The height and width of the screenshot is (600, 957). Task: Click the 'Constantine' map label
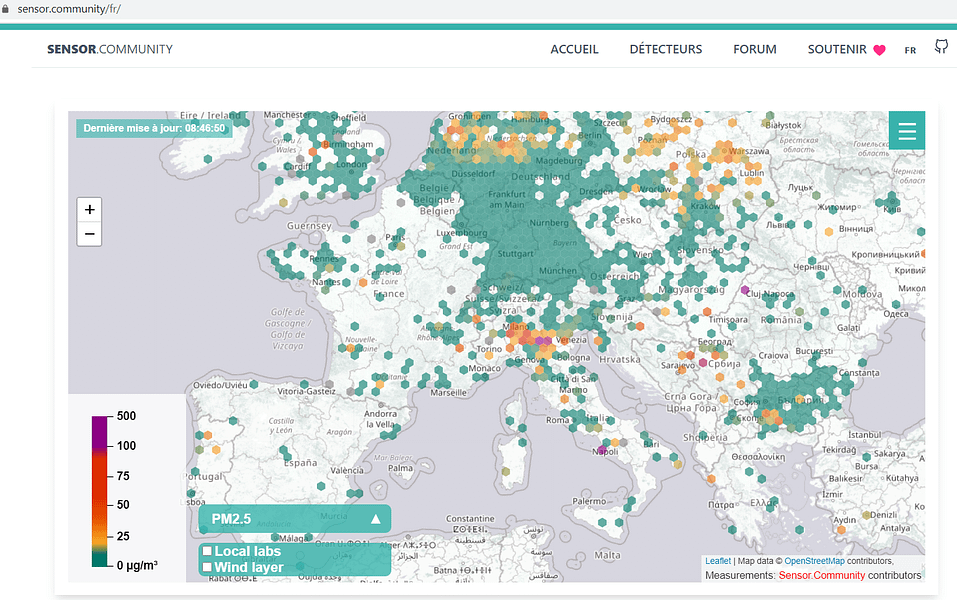(x=470, y=518)
